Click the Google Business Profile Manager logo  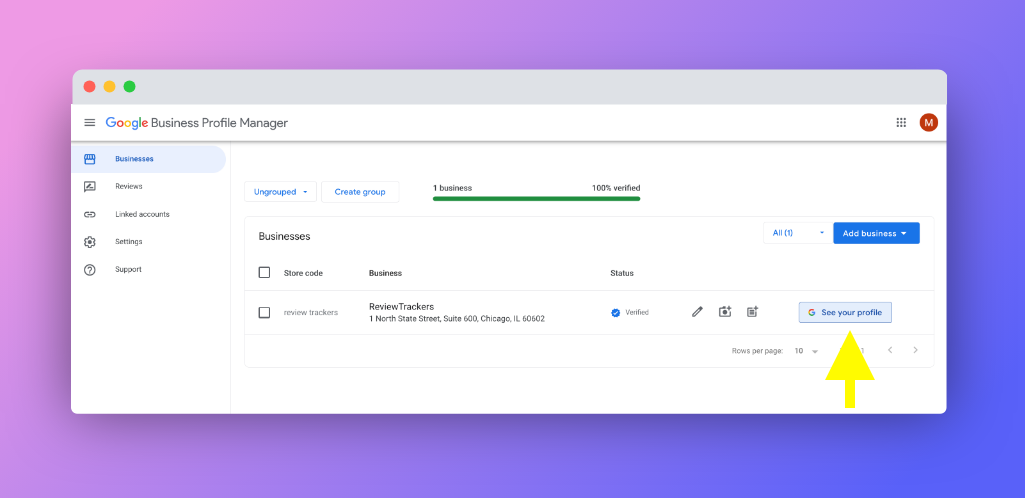pos(197,123)
